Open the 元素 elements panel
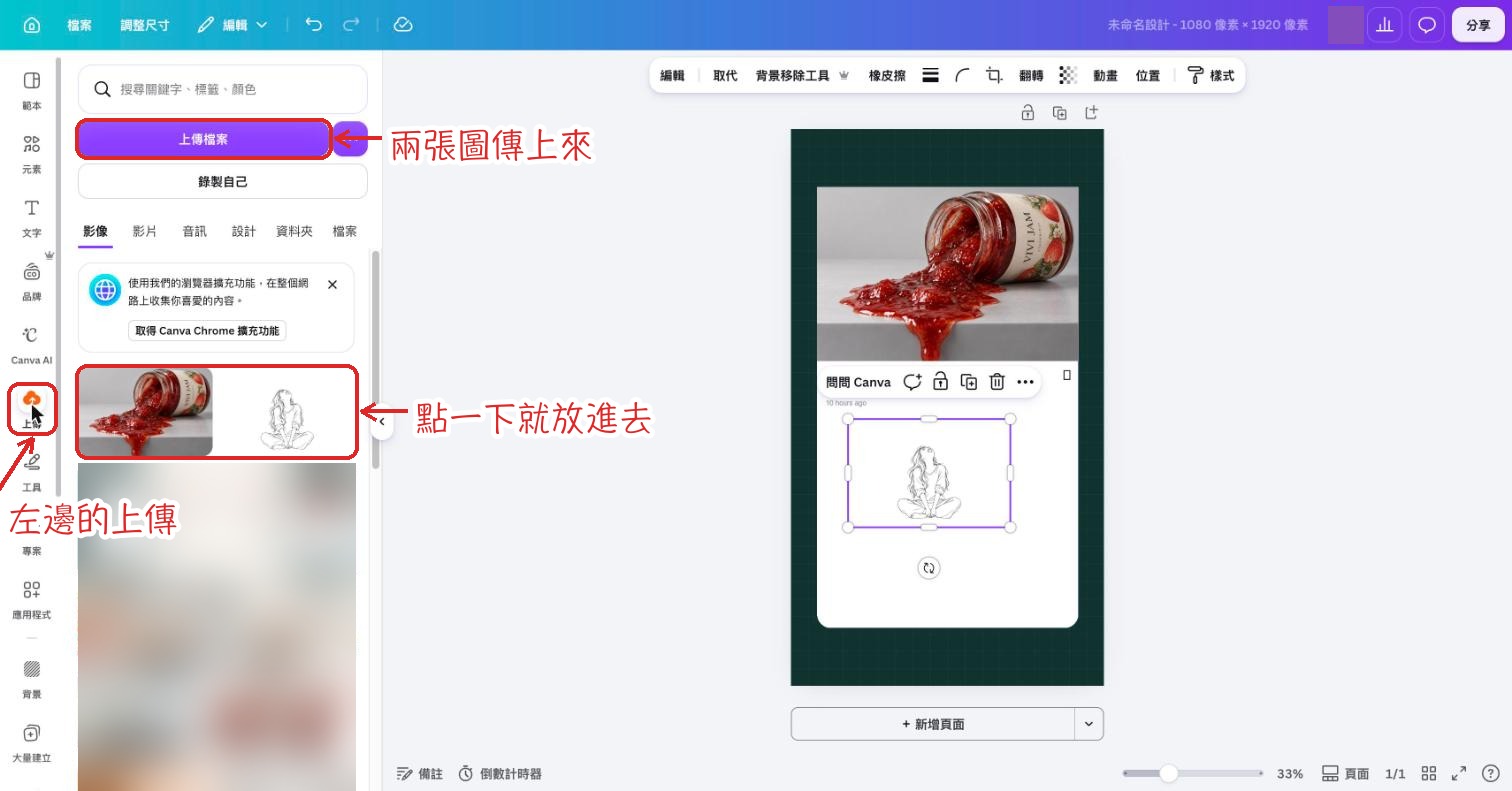Image resolution: width=1512 pixels, height=791 pixels. pos(32,154)
